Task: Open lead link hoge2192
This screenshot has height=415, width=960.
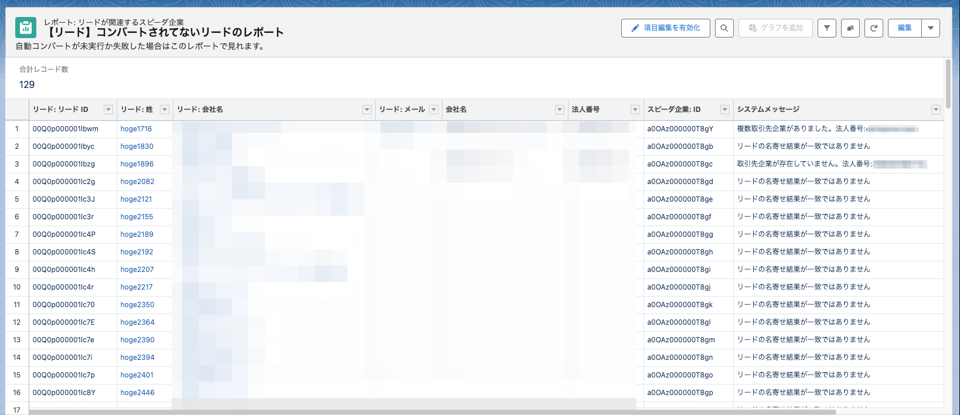Action: click(x=137, y=252)
